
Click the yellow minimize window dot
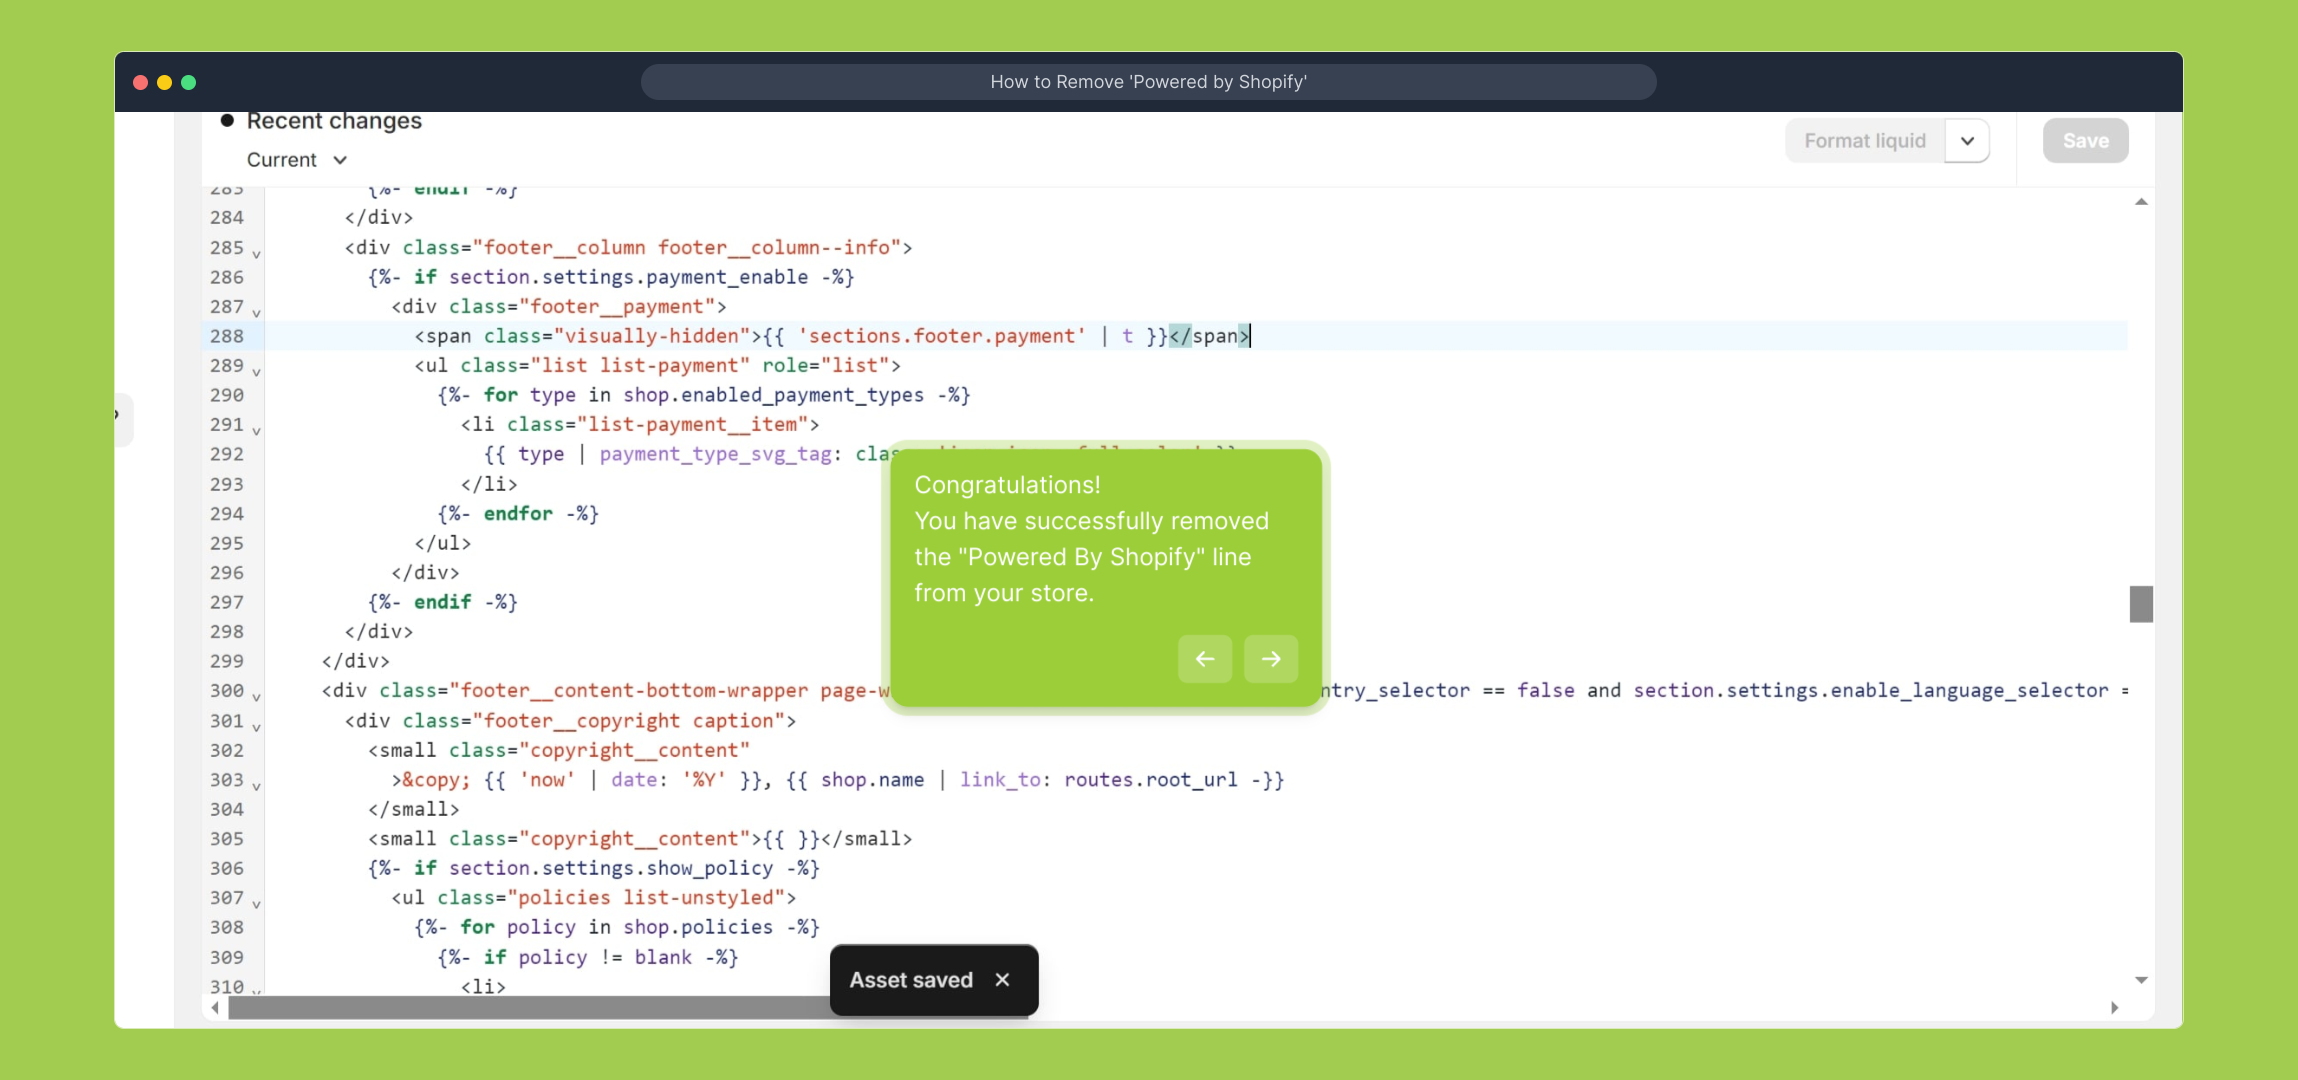tap(165, 82)
